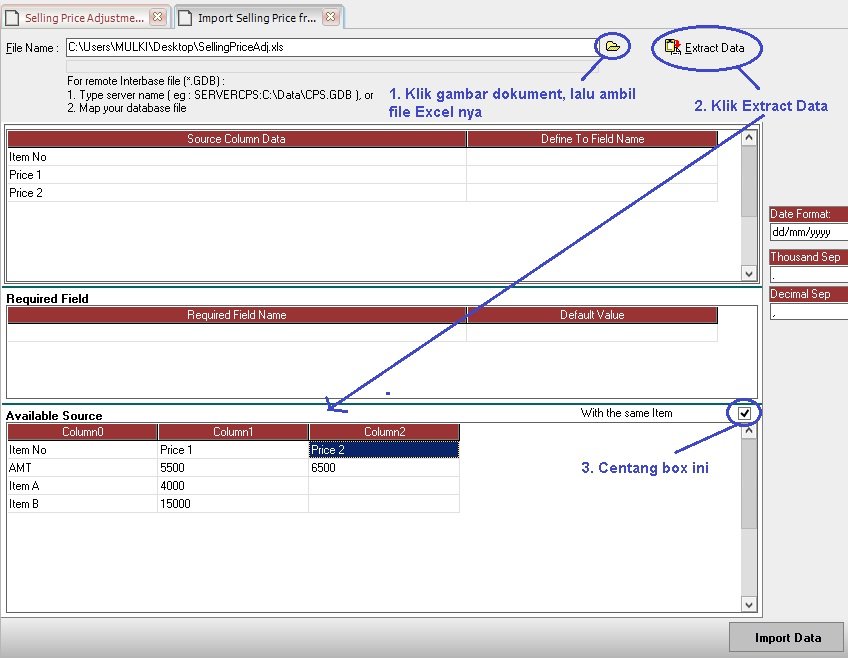Click document icon on Selling Price Adjustment tab

coord(12,18)
